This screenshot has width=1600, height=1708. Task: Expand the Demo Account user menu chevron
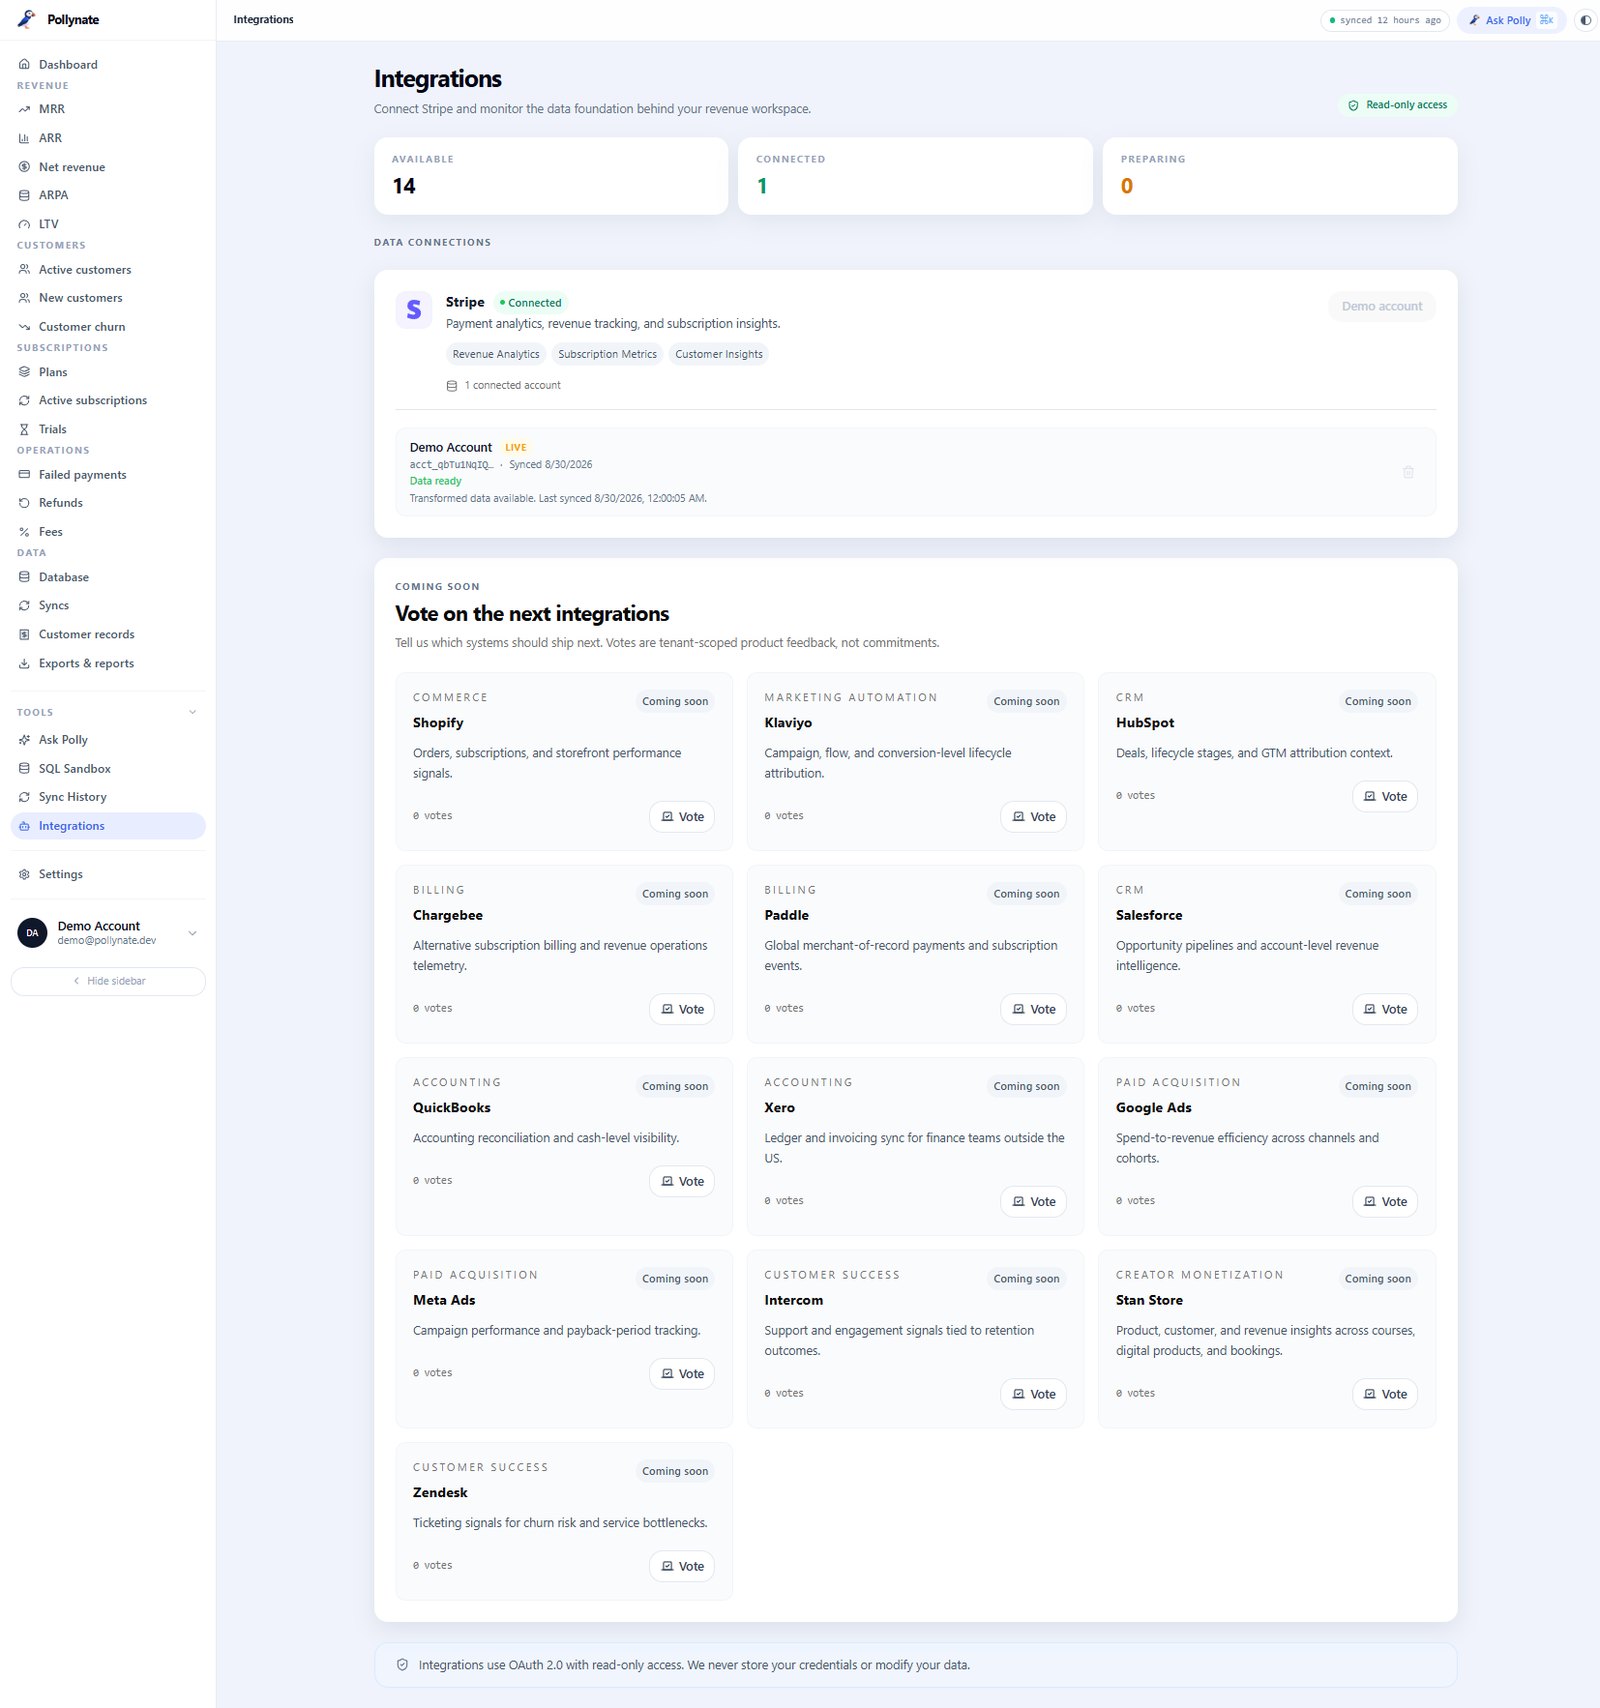[x=193, y=933]
